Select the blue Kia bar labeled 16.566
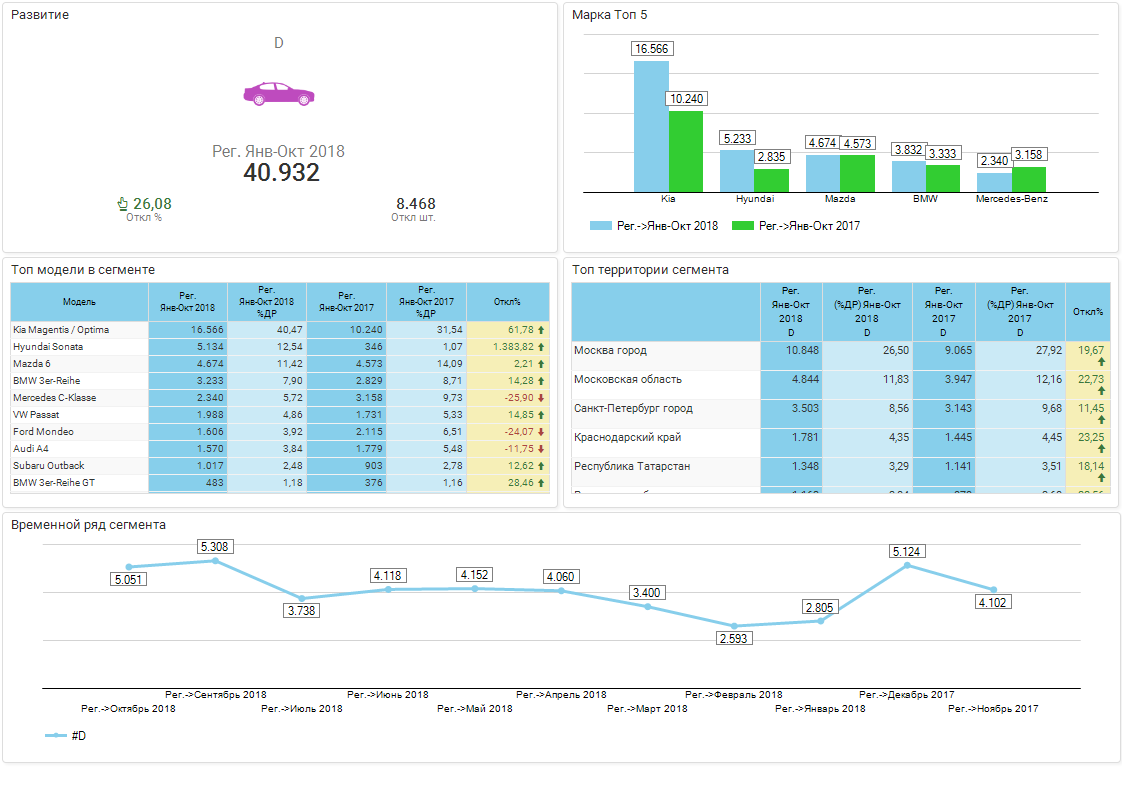This screenshot has height=793, width=1122. [651, 127]
